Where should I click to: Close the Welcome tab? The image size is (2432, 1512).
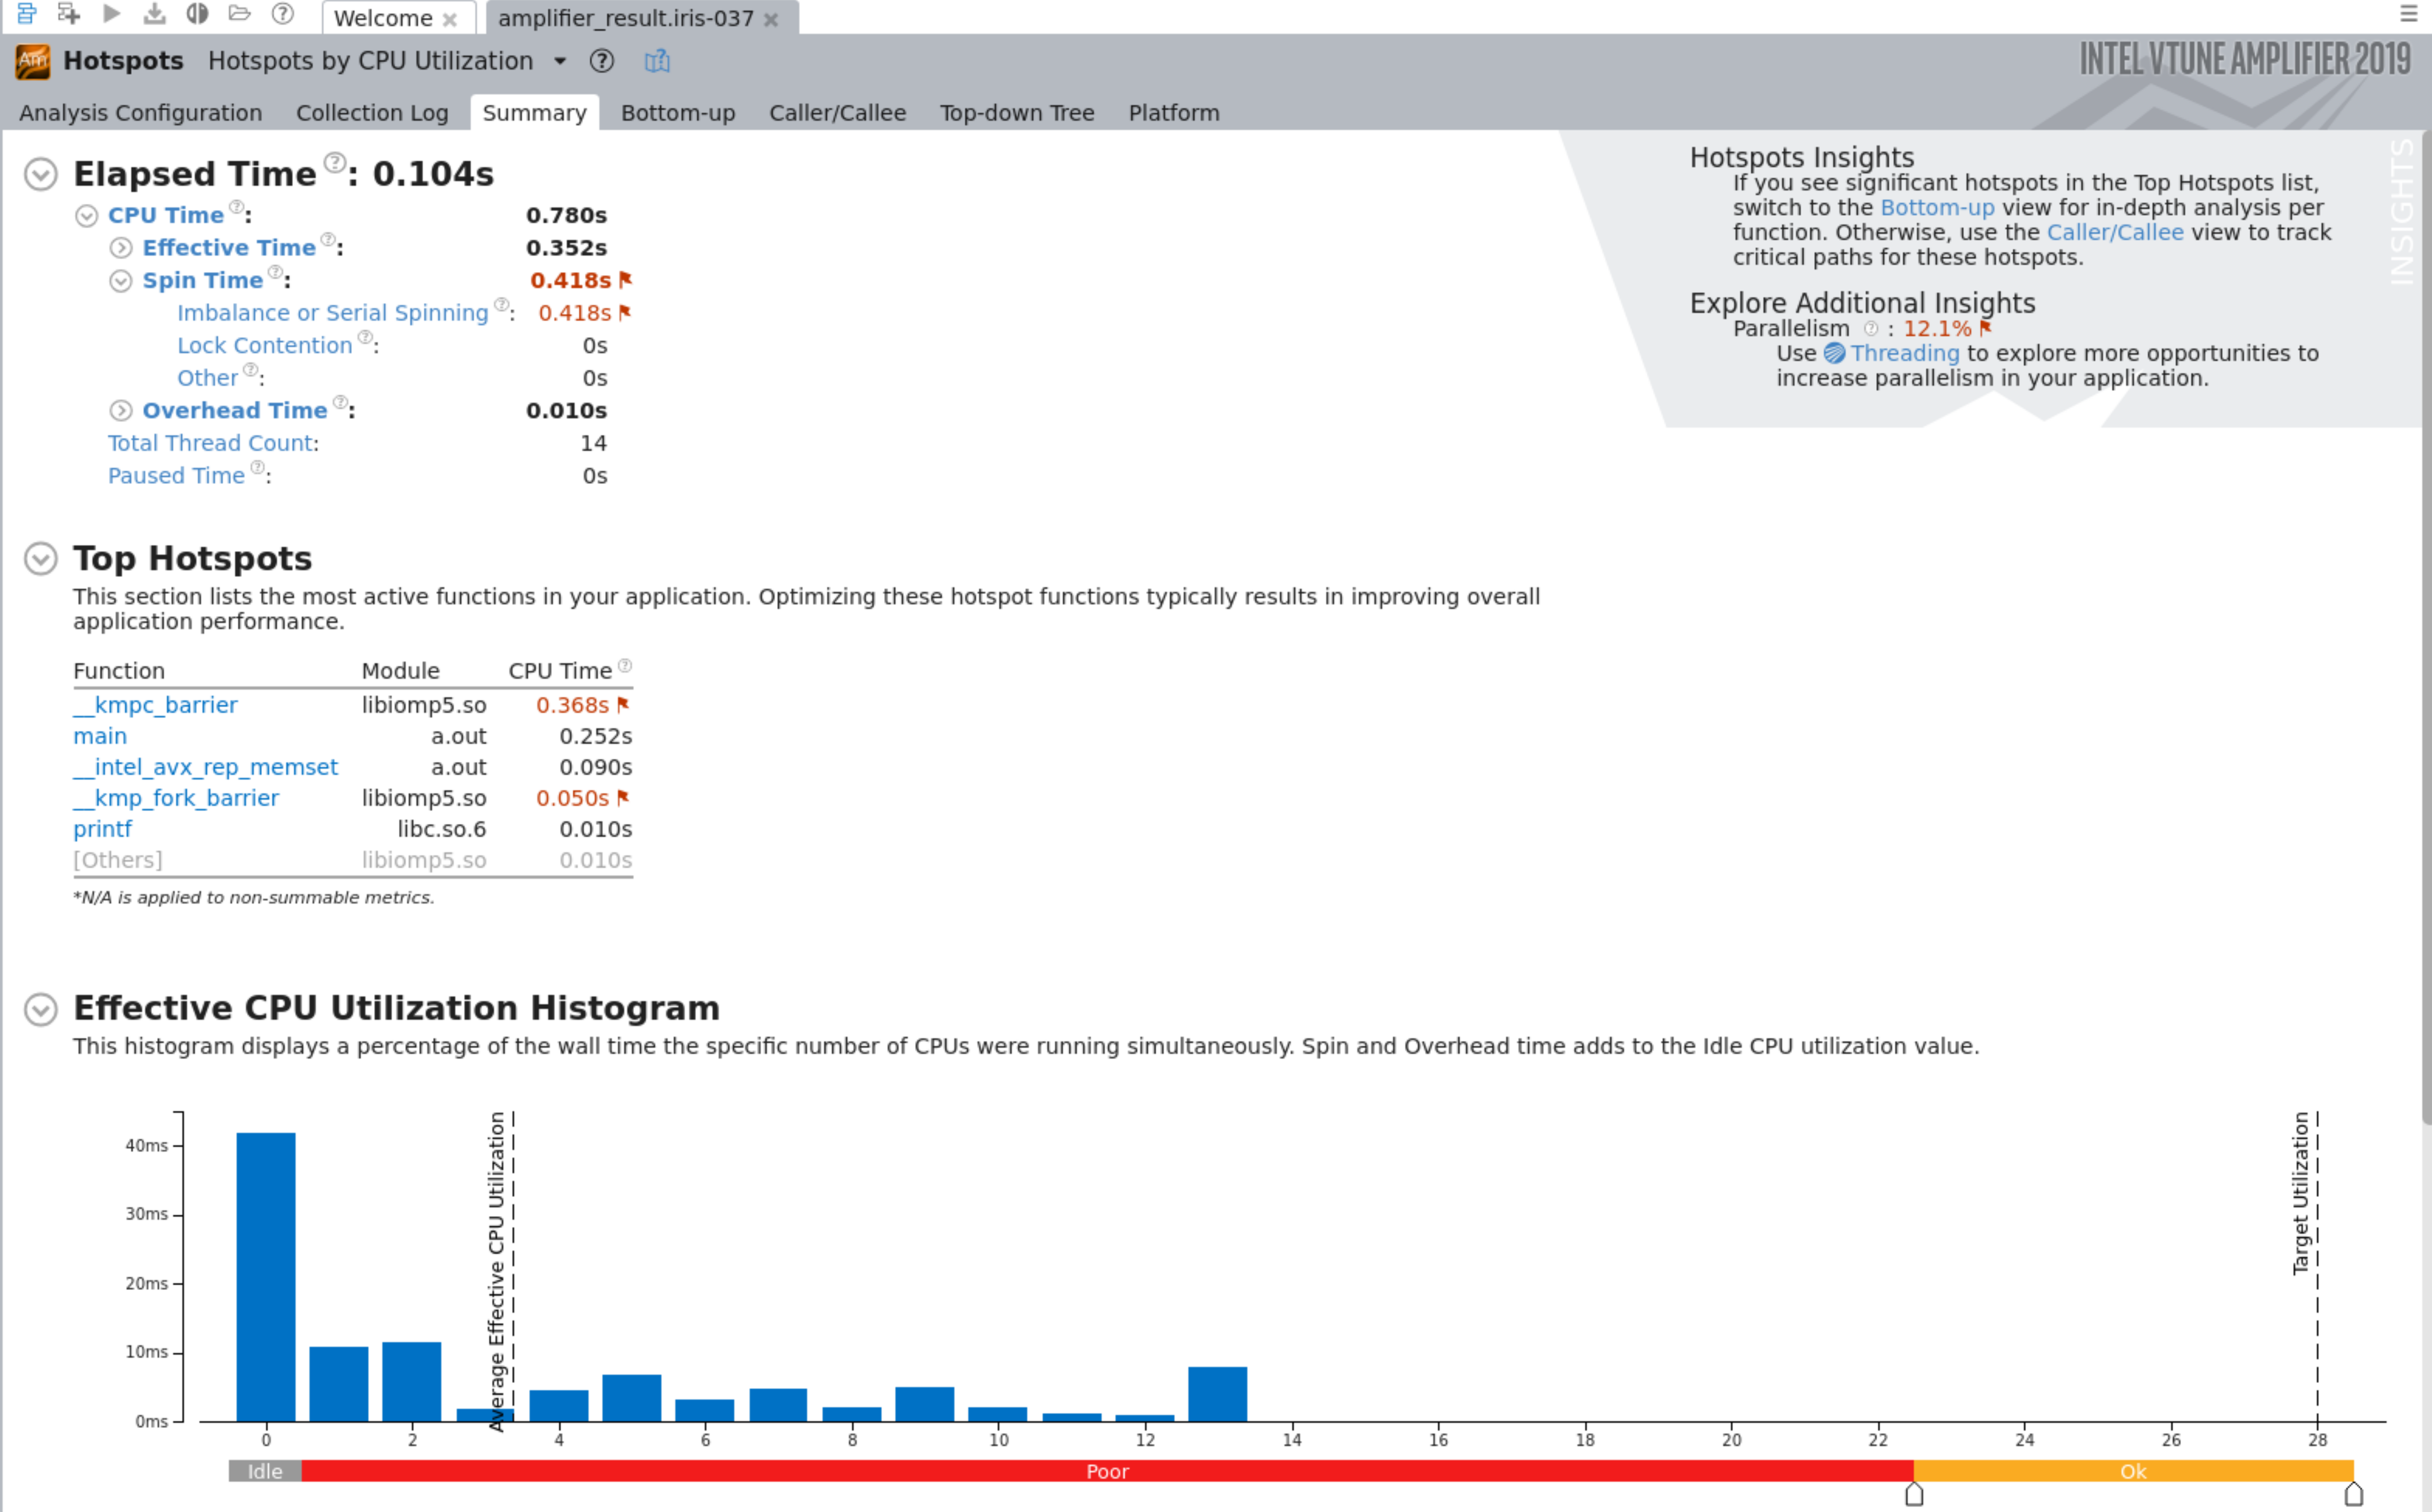(450, 19)
